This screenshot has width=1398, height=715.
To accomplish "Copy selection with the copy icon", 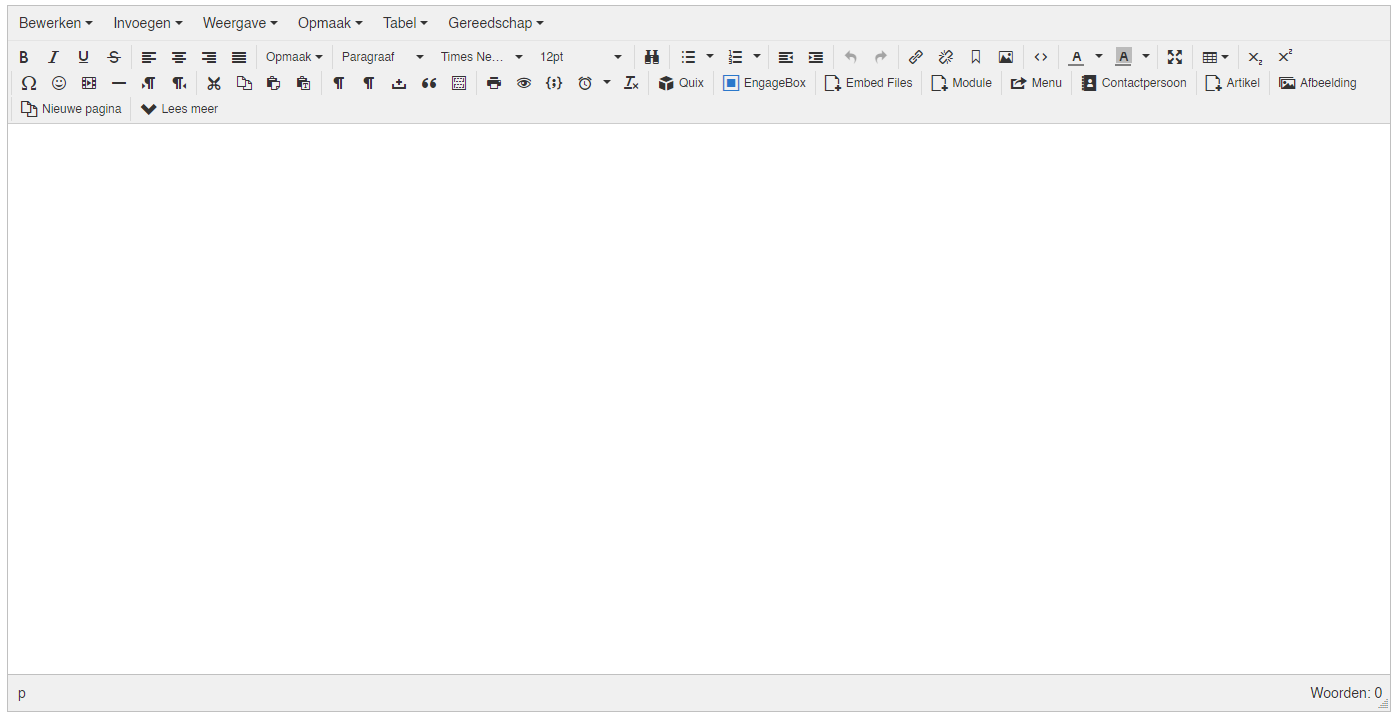I will click(244, 83).
